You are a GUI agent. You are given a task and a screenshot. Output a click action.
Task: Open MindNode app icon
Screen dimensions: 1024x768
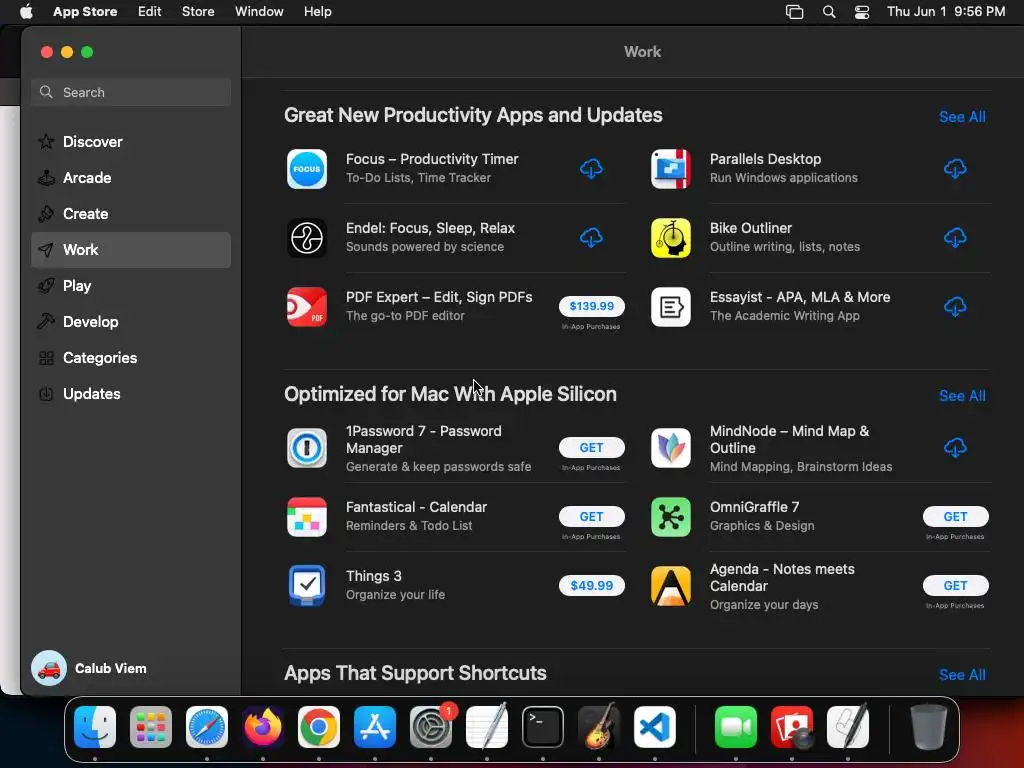[x=671, y=448]
